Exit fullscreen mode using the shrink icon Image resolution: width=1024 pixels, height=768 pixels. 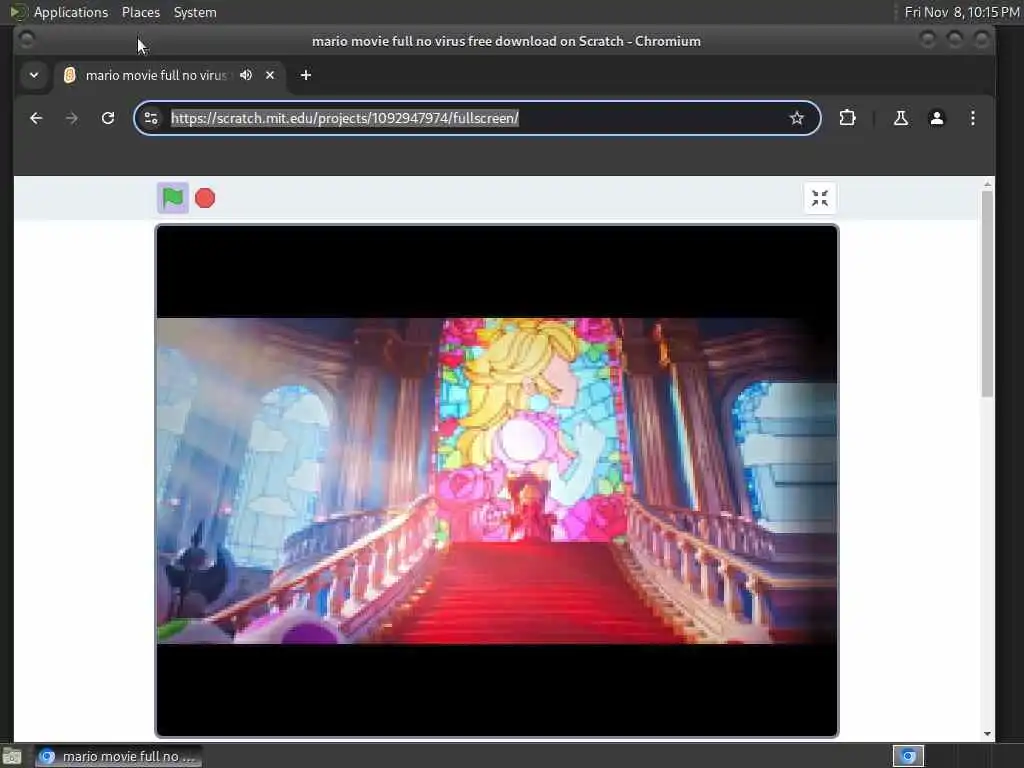coord(820,198)
